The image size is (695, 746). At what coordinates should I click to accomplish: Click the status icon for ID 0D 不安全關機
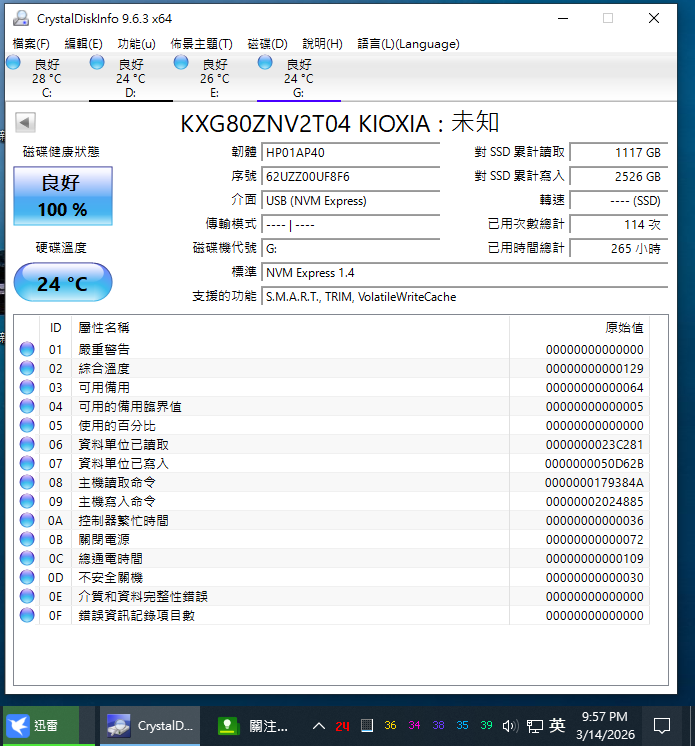tap(27, 577)
